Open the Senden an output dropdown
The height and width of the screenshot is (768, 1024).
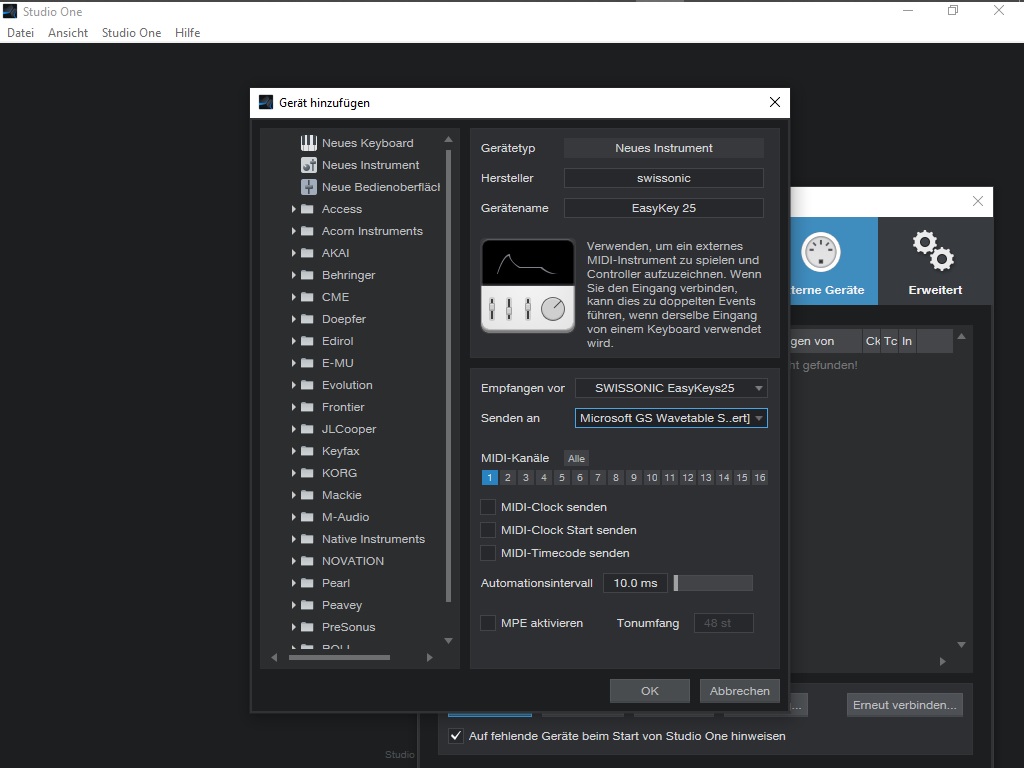(x=671, y=418)
